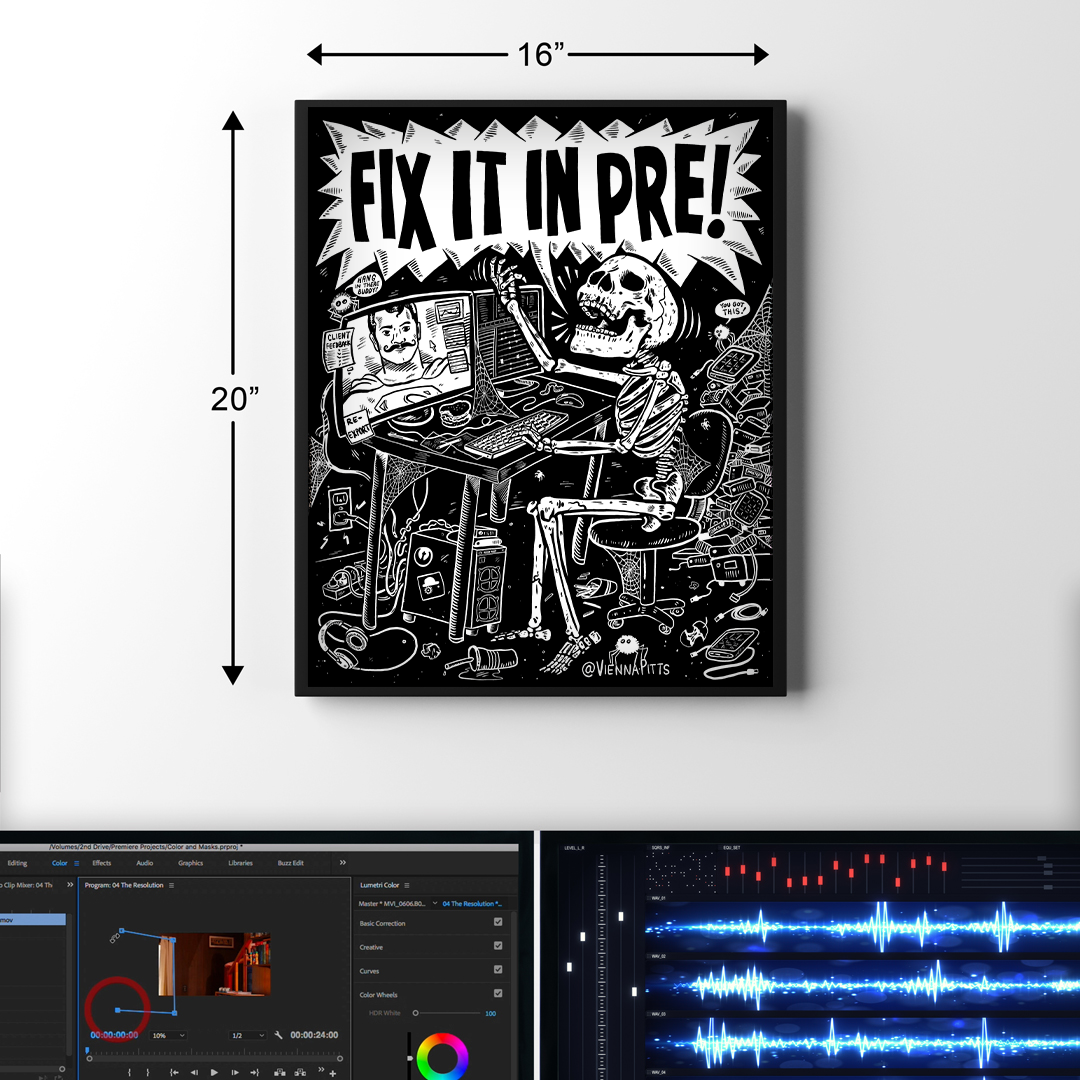
Task: Switch to the Effects workspace tab
Action: pyautogui.click(x=101, y=862)
